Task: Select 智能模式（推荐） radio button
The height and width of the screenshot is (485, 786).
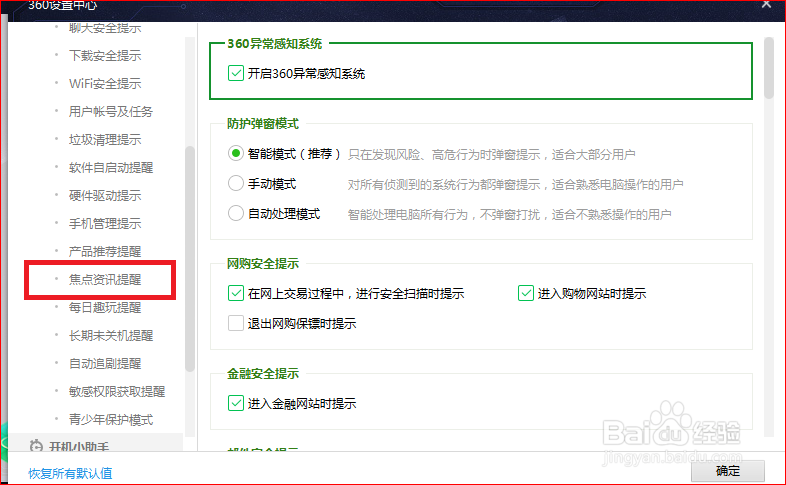Action: click(x=236, y=153)
